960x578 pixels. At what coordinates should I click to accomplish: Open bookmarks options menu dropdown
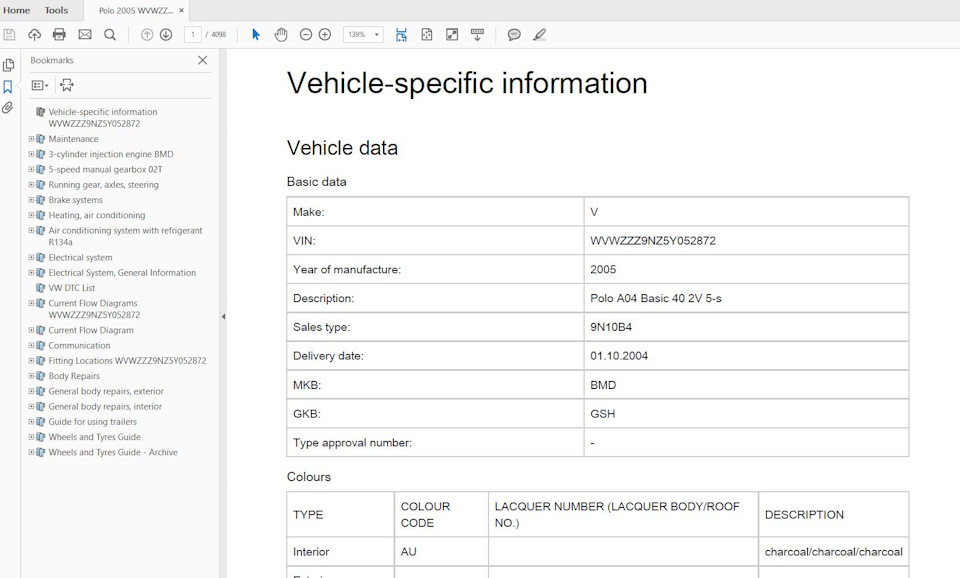tap(40, 86)
